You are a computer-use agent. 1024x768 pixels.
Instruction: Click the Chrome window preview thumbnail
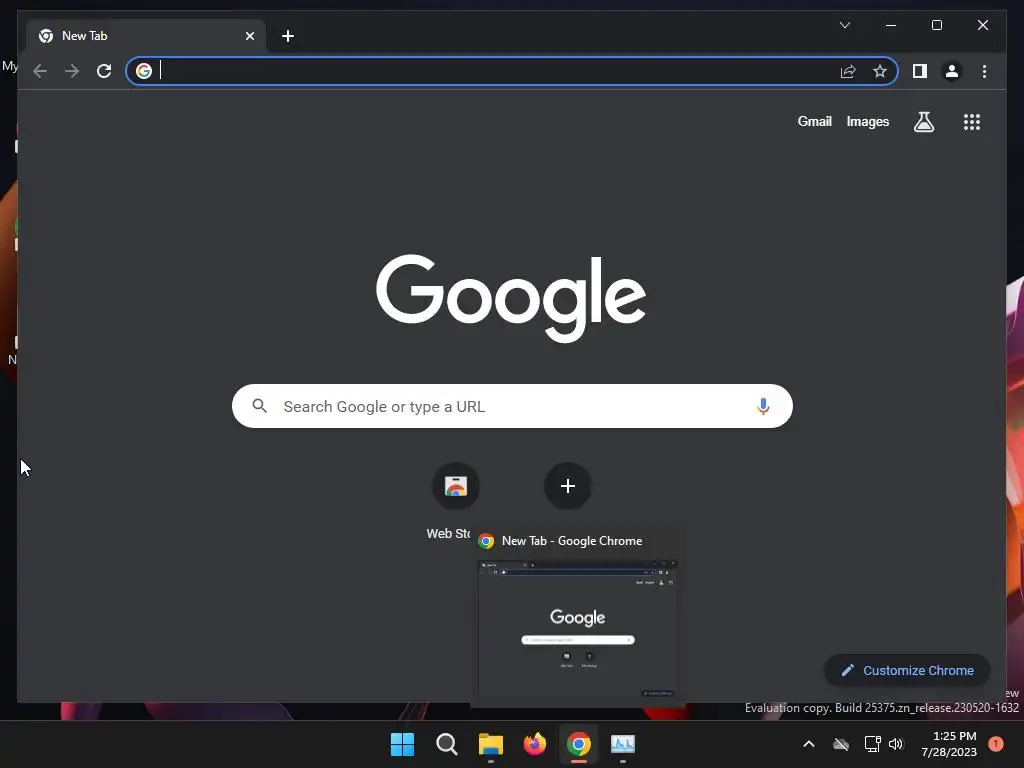(x=577, y=630)
